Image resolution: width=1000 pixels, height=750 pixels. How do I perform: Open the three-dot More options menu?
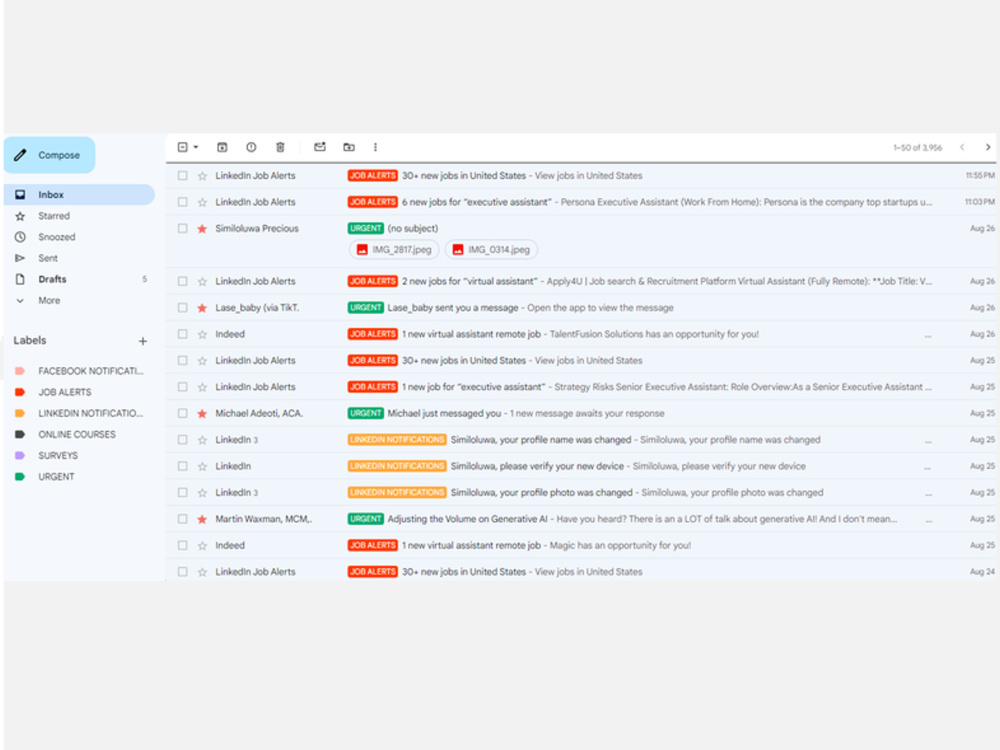coord(375,147)
